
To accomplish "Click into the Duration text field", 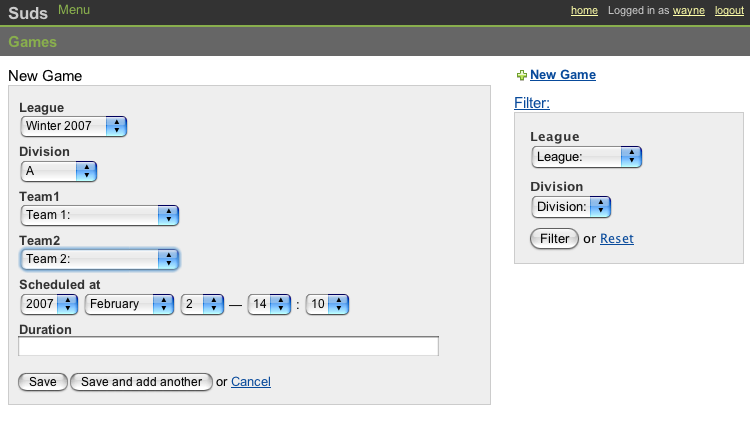I will 228,346.
